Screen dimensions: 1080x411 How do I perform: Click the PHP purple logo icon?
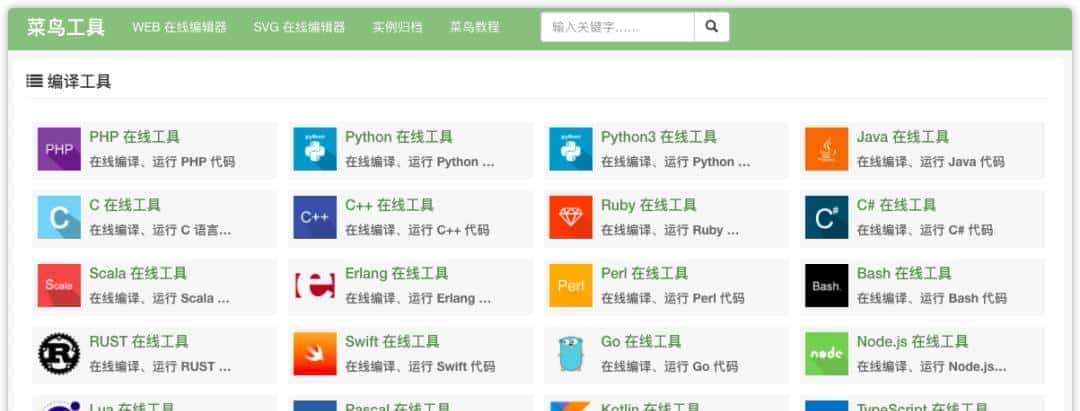[59, 149]
